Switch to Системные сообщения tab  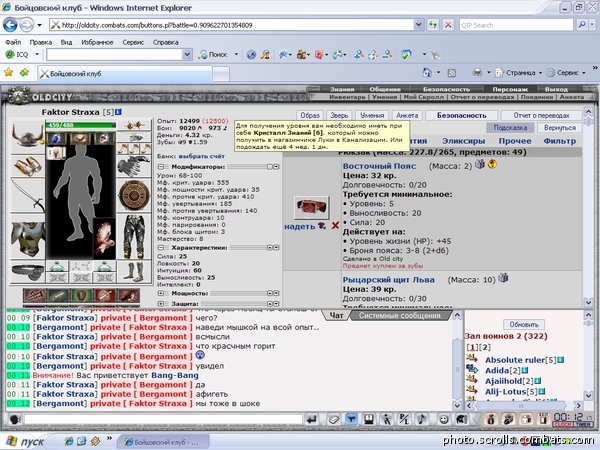(399, 316)
